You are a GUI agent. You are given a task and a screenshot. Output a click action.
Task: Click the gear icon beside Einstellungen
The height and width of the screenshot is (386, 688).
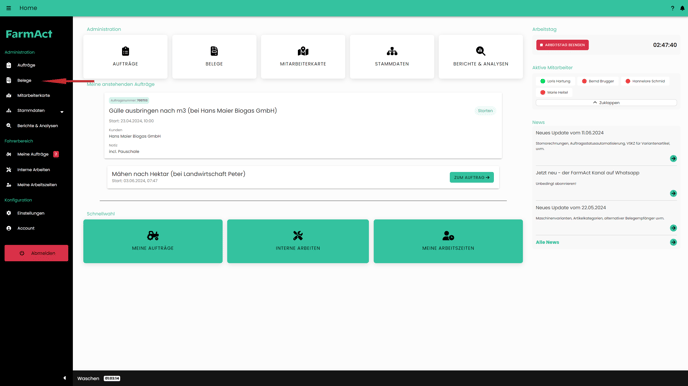click(9, 213)
